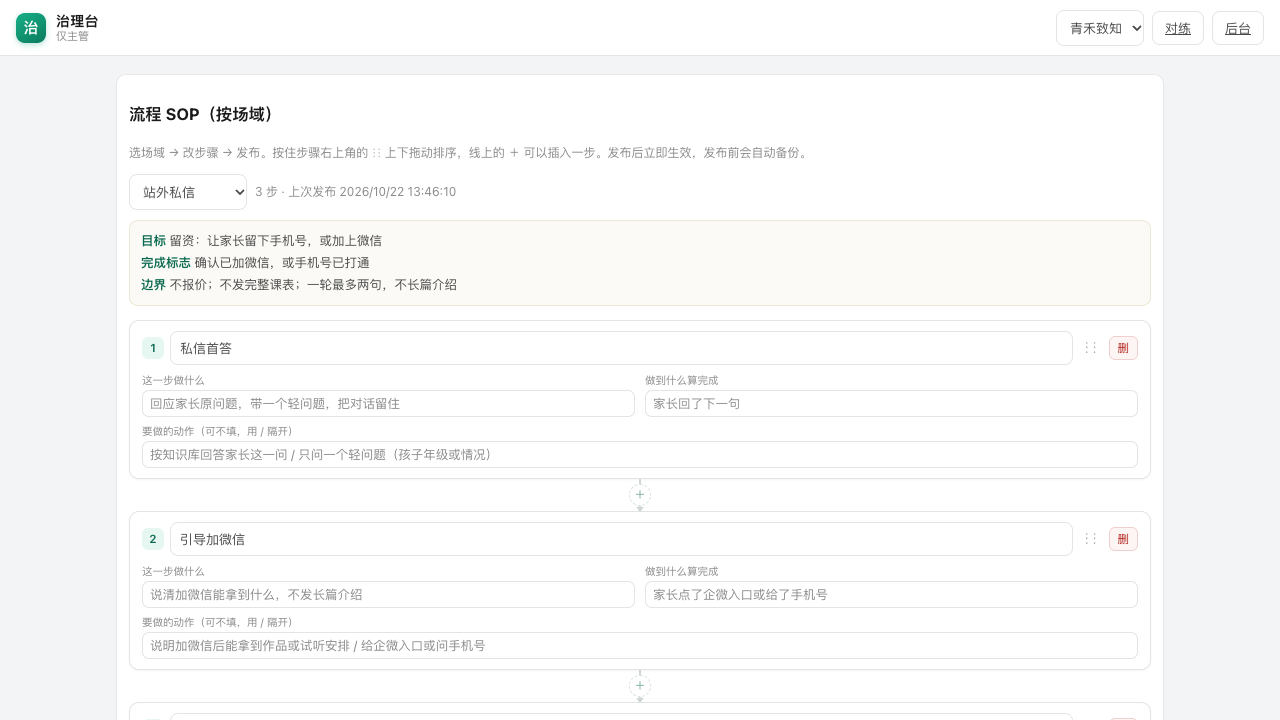Viewport: 1280px width, 720px height.
Task: Open the 站外私信 scene dropdown
Action: 188,192
